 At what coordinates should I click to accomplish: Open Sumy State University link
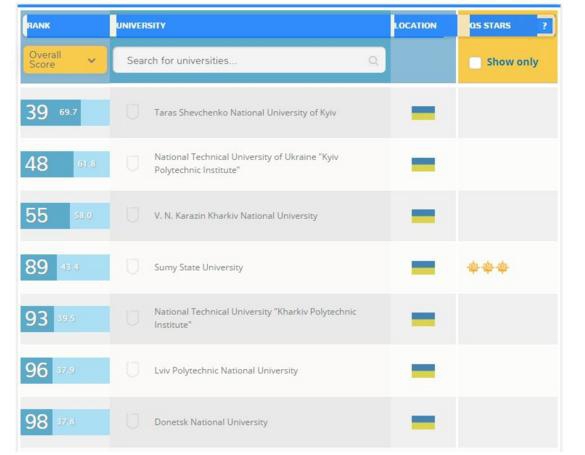click(198, 267)
